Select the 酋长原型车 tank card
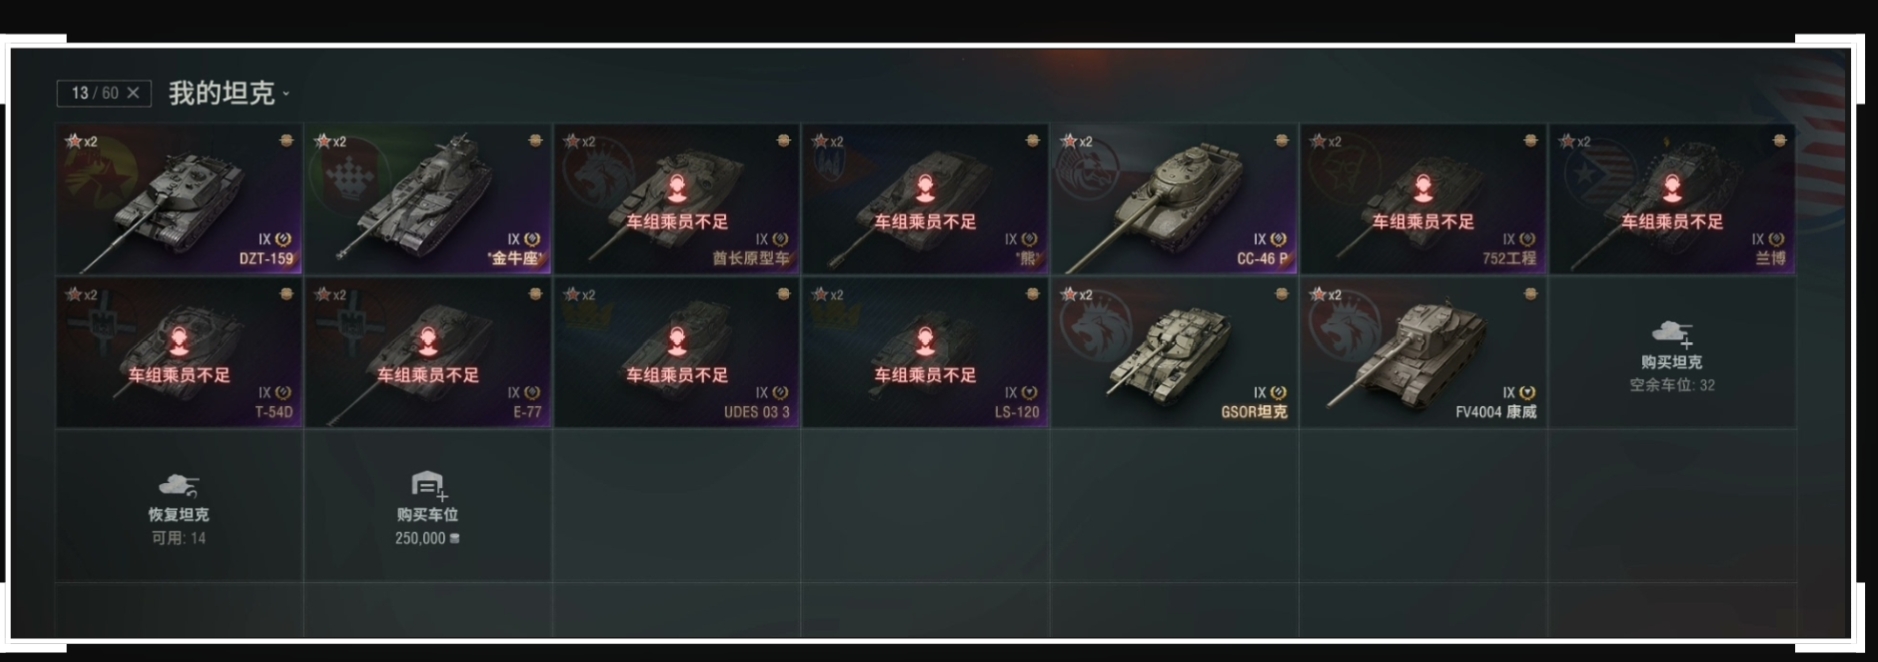1878x662 pixels. [677, 199]
